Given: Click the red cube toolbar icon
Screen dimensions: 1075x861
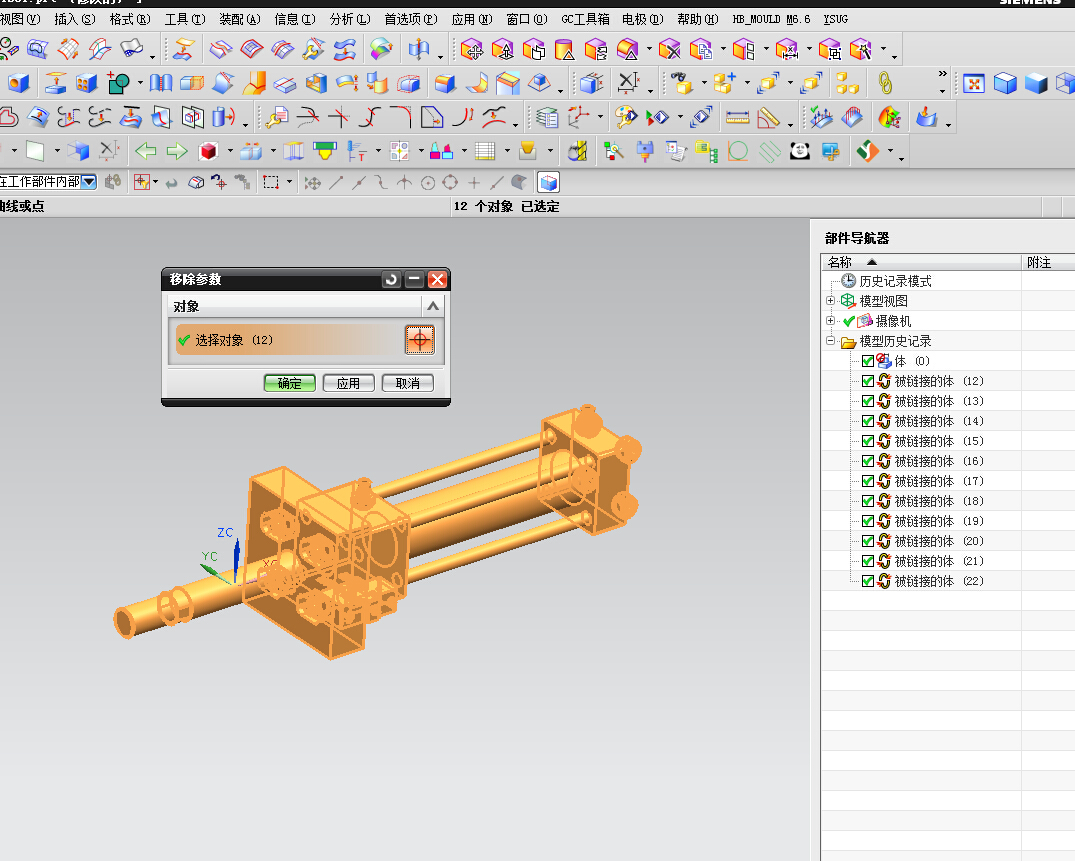Looking at the screenshot, I should click(x=208, y=151).
